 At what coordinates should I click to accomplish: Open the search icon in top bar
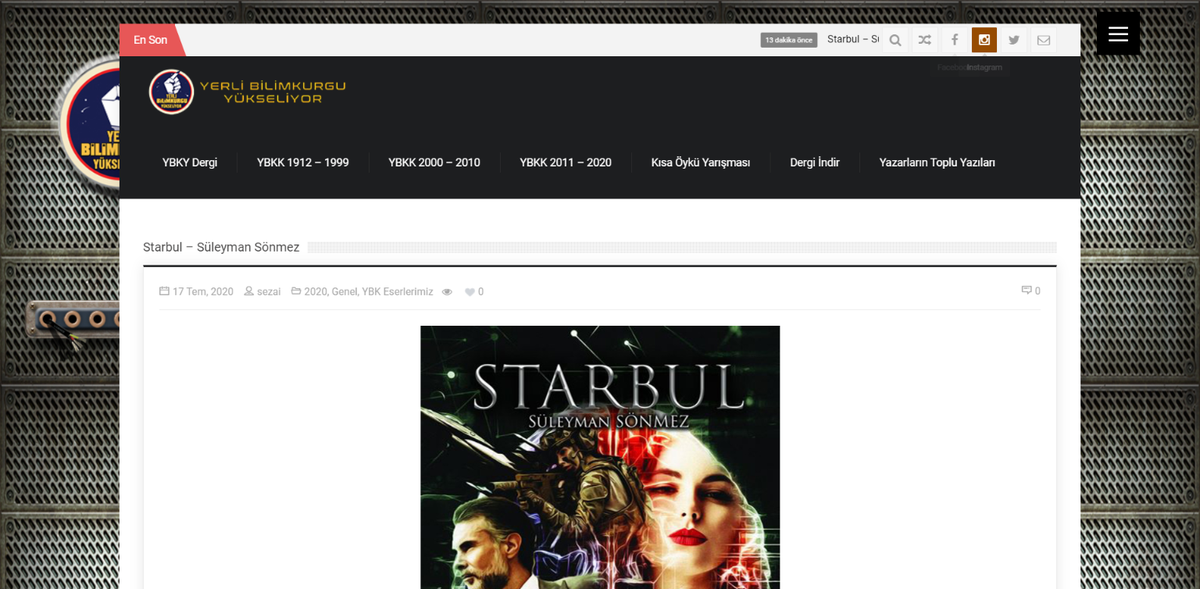coord(895,40)
